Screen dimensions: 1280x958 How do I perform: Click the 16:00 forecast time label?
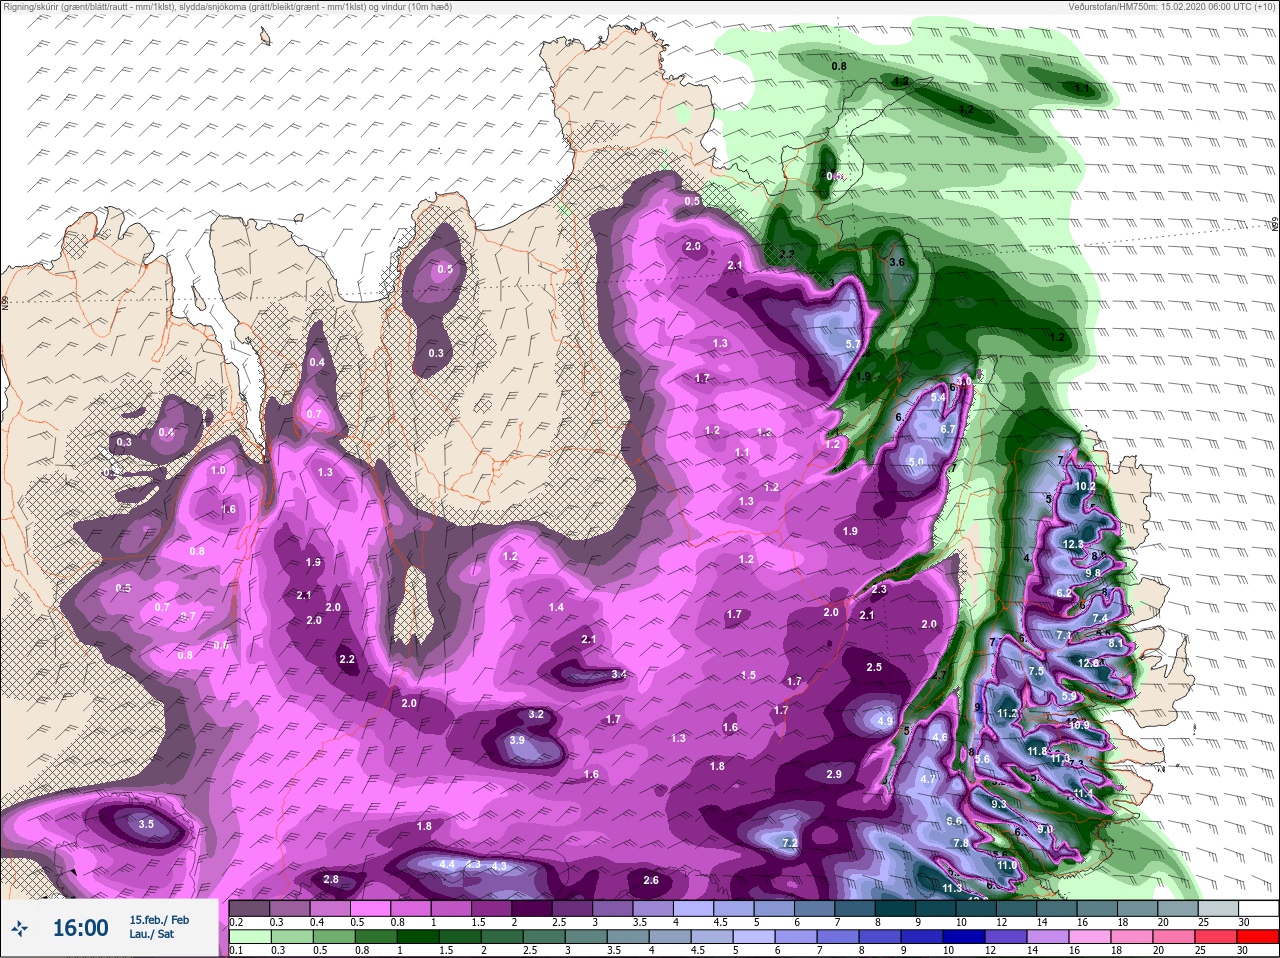[80, 928]
